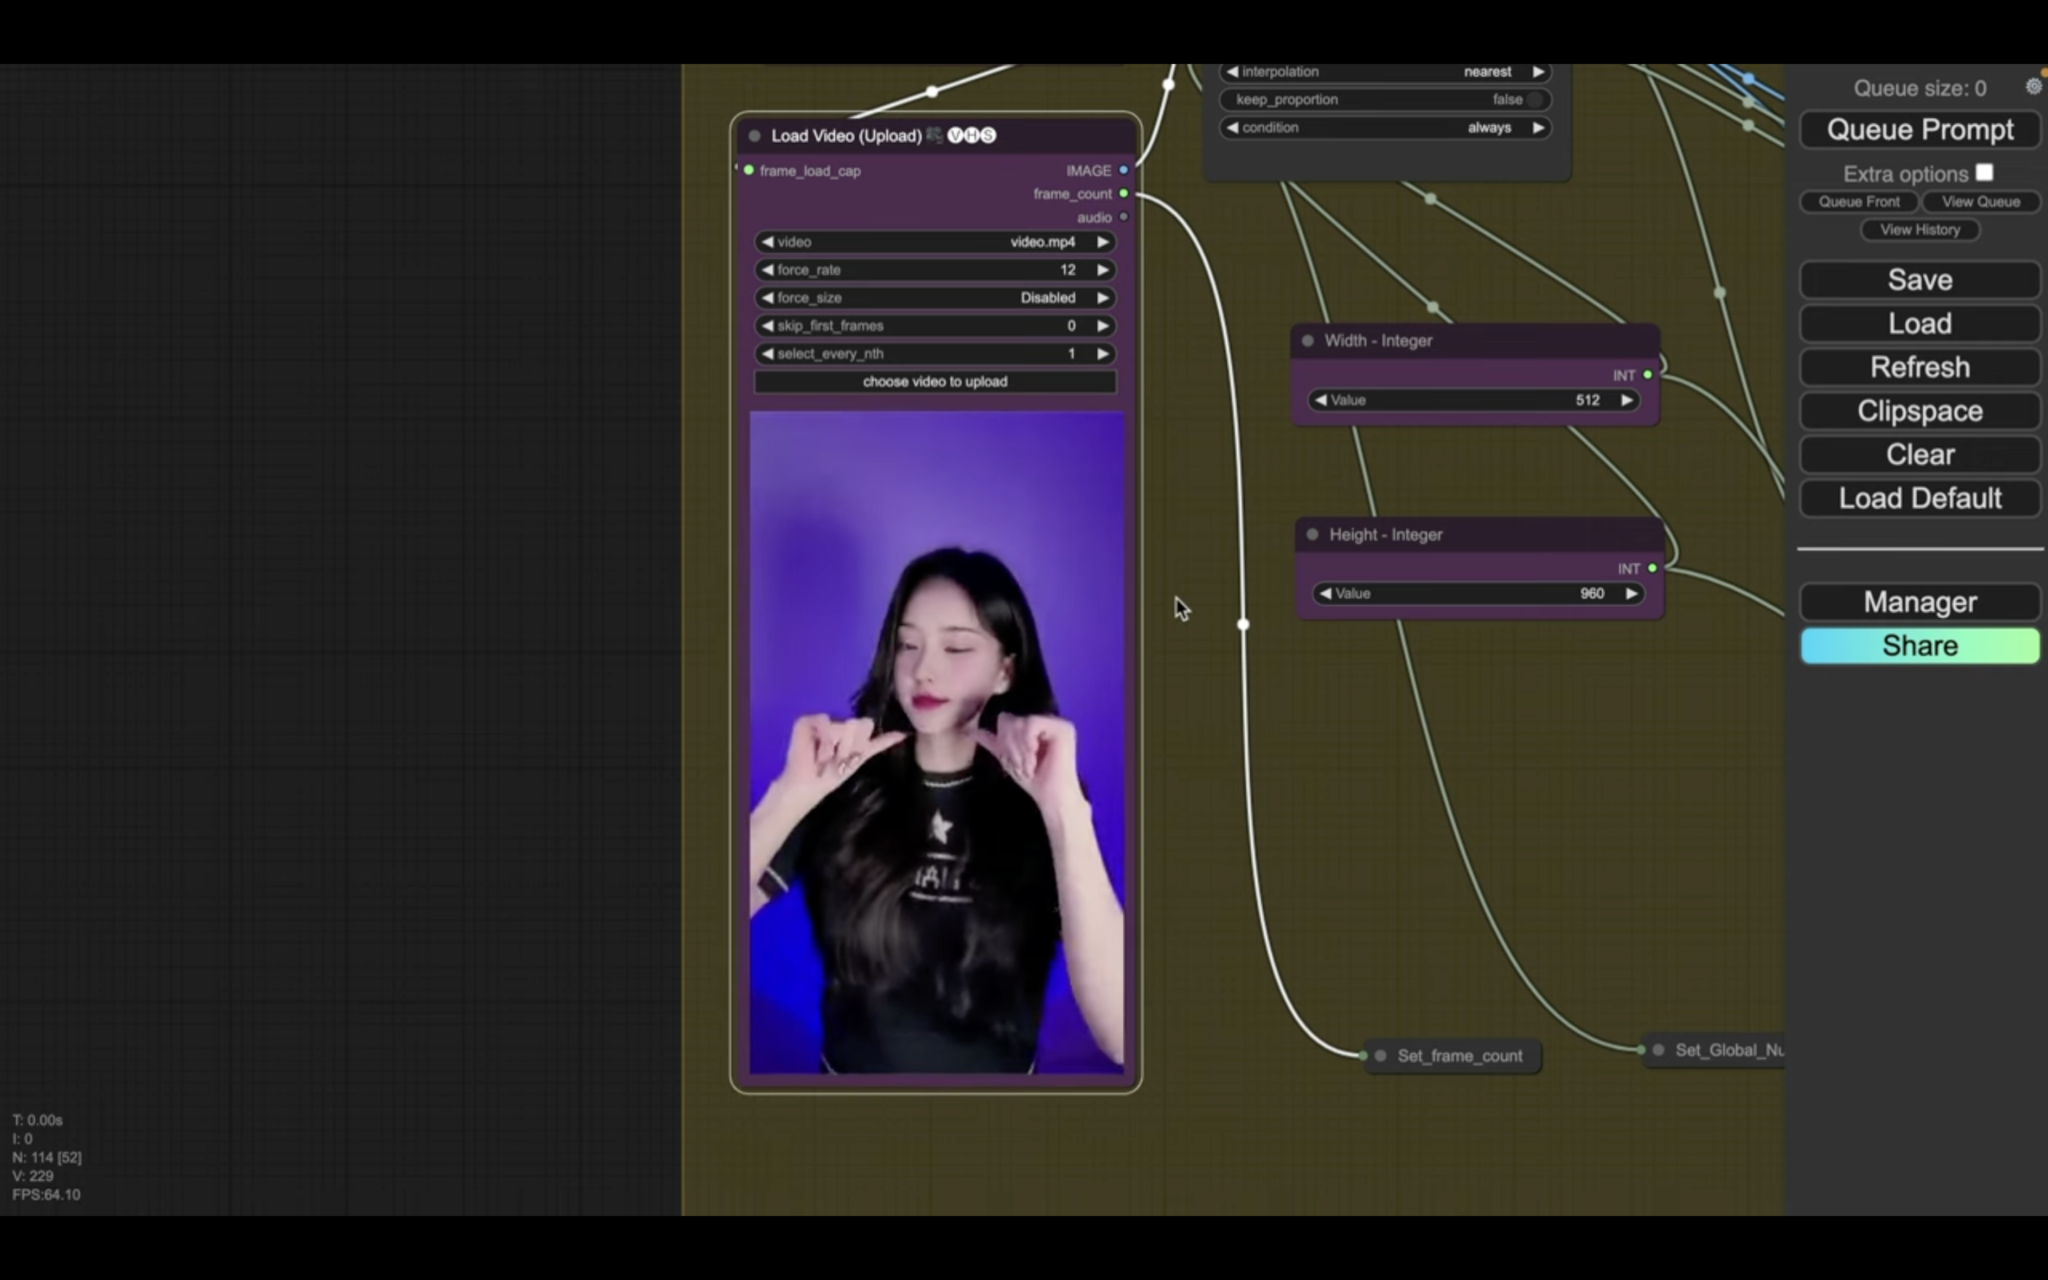Decrease Width value with the left arrow
This screenshot has height=1280, width=2048.
[x=1321, y=400]
